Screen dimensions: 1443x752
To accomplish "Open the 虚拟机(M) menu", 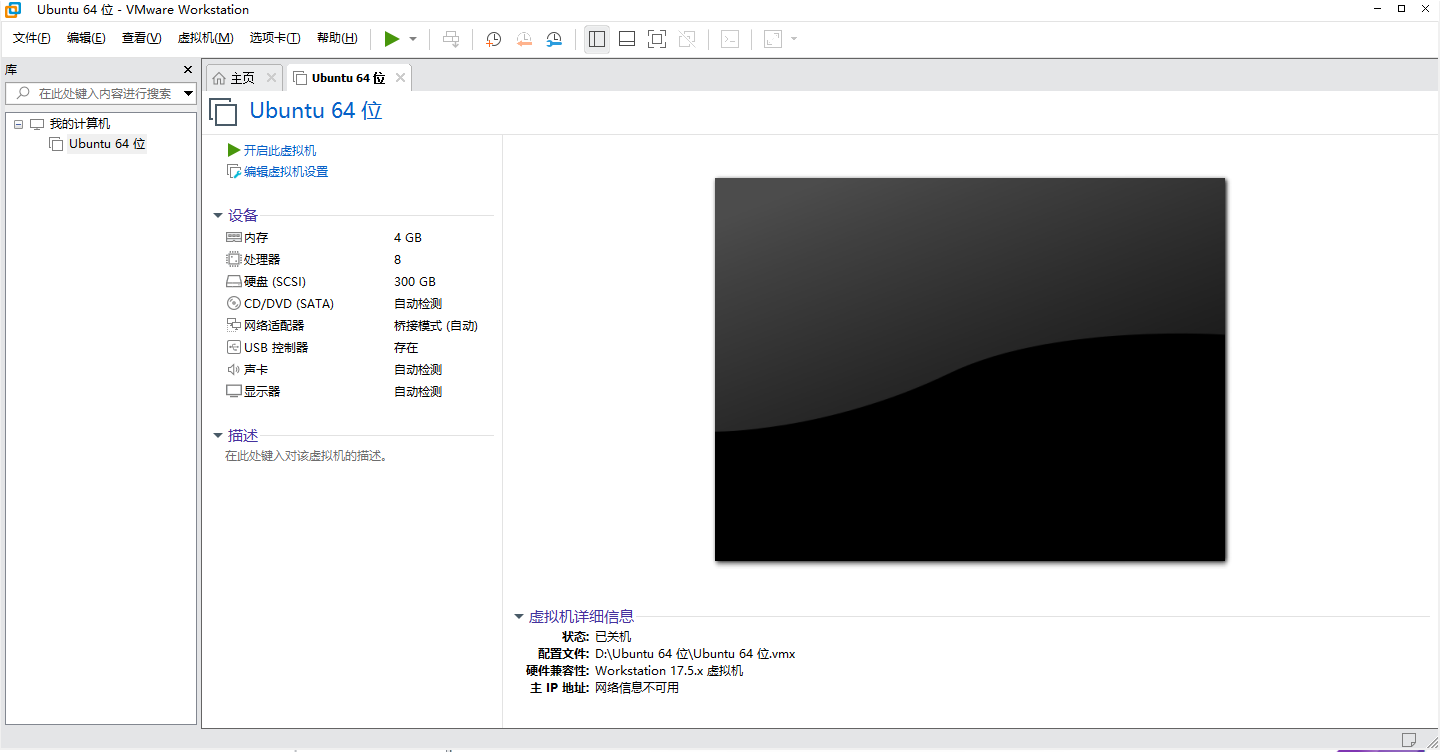I will (205, 38).
